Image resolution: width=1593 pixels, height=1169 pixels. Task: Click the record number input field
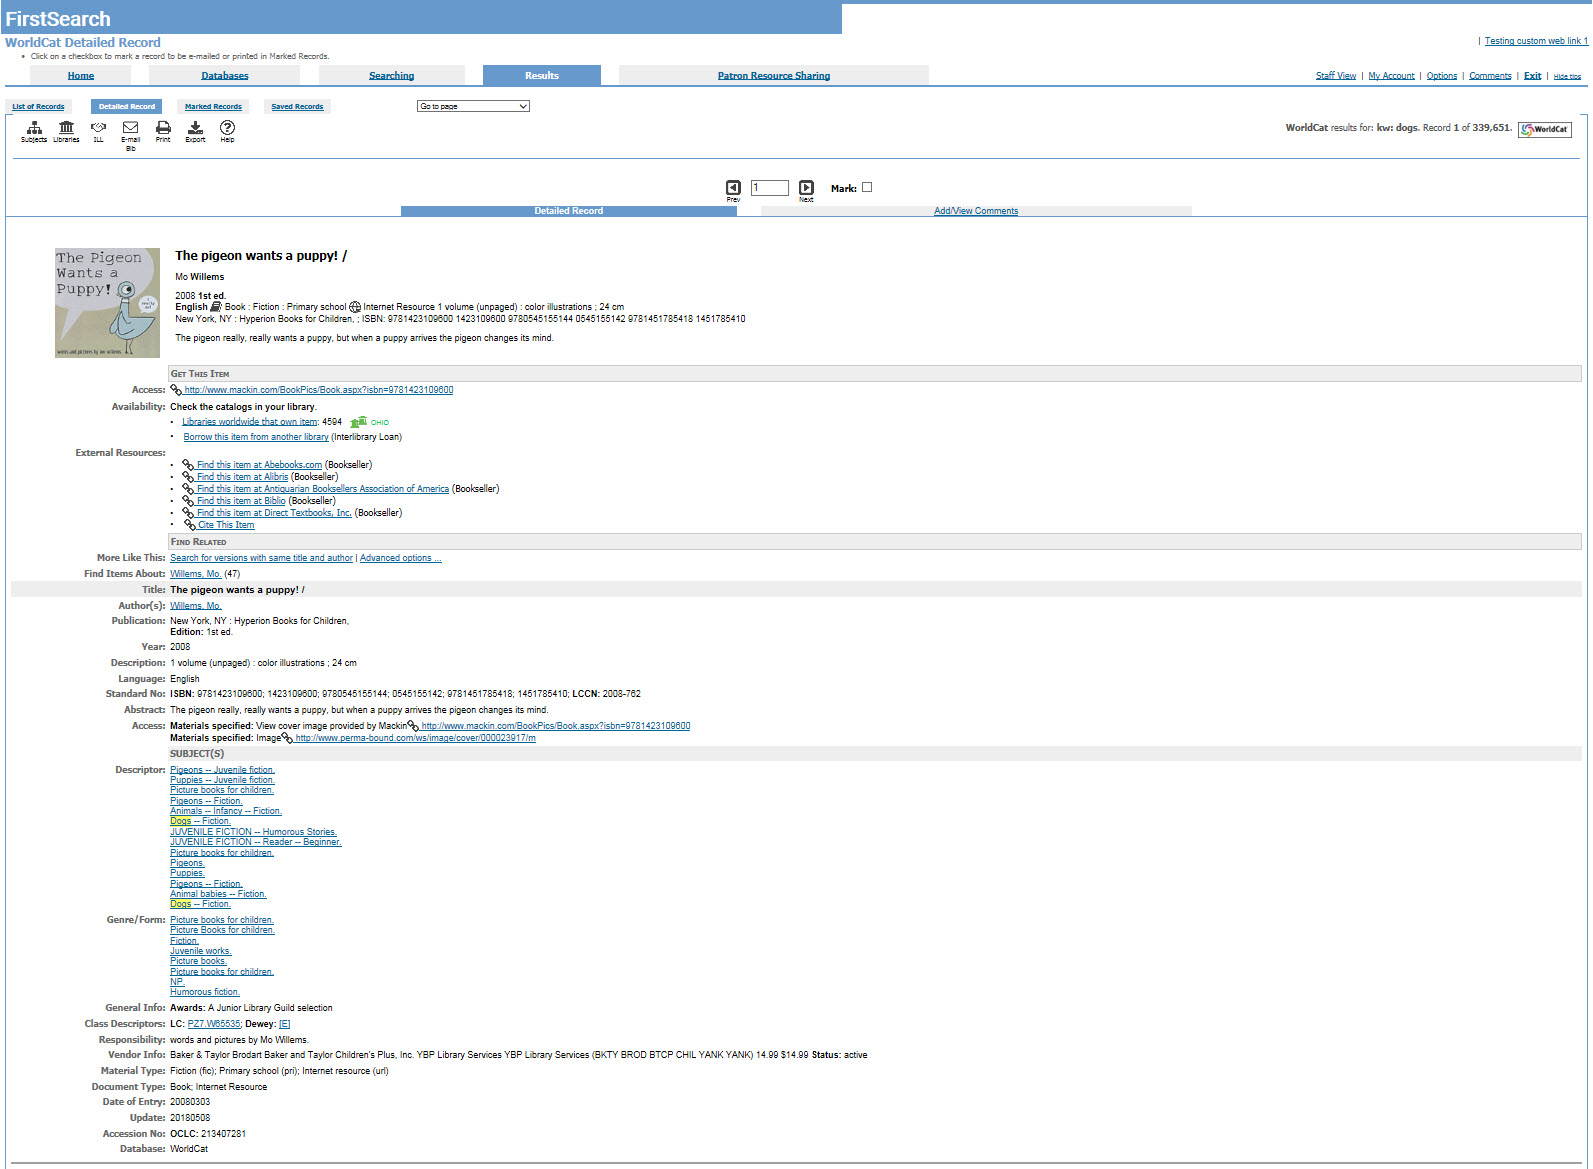[769, 188]
